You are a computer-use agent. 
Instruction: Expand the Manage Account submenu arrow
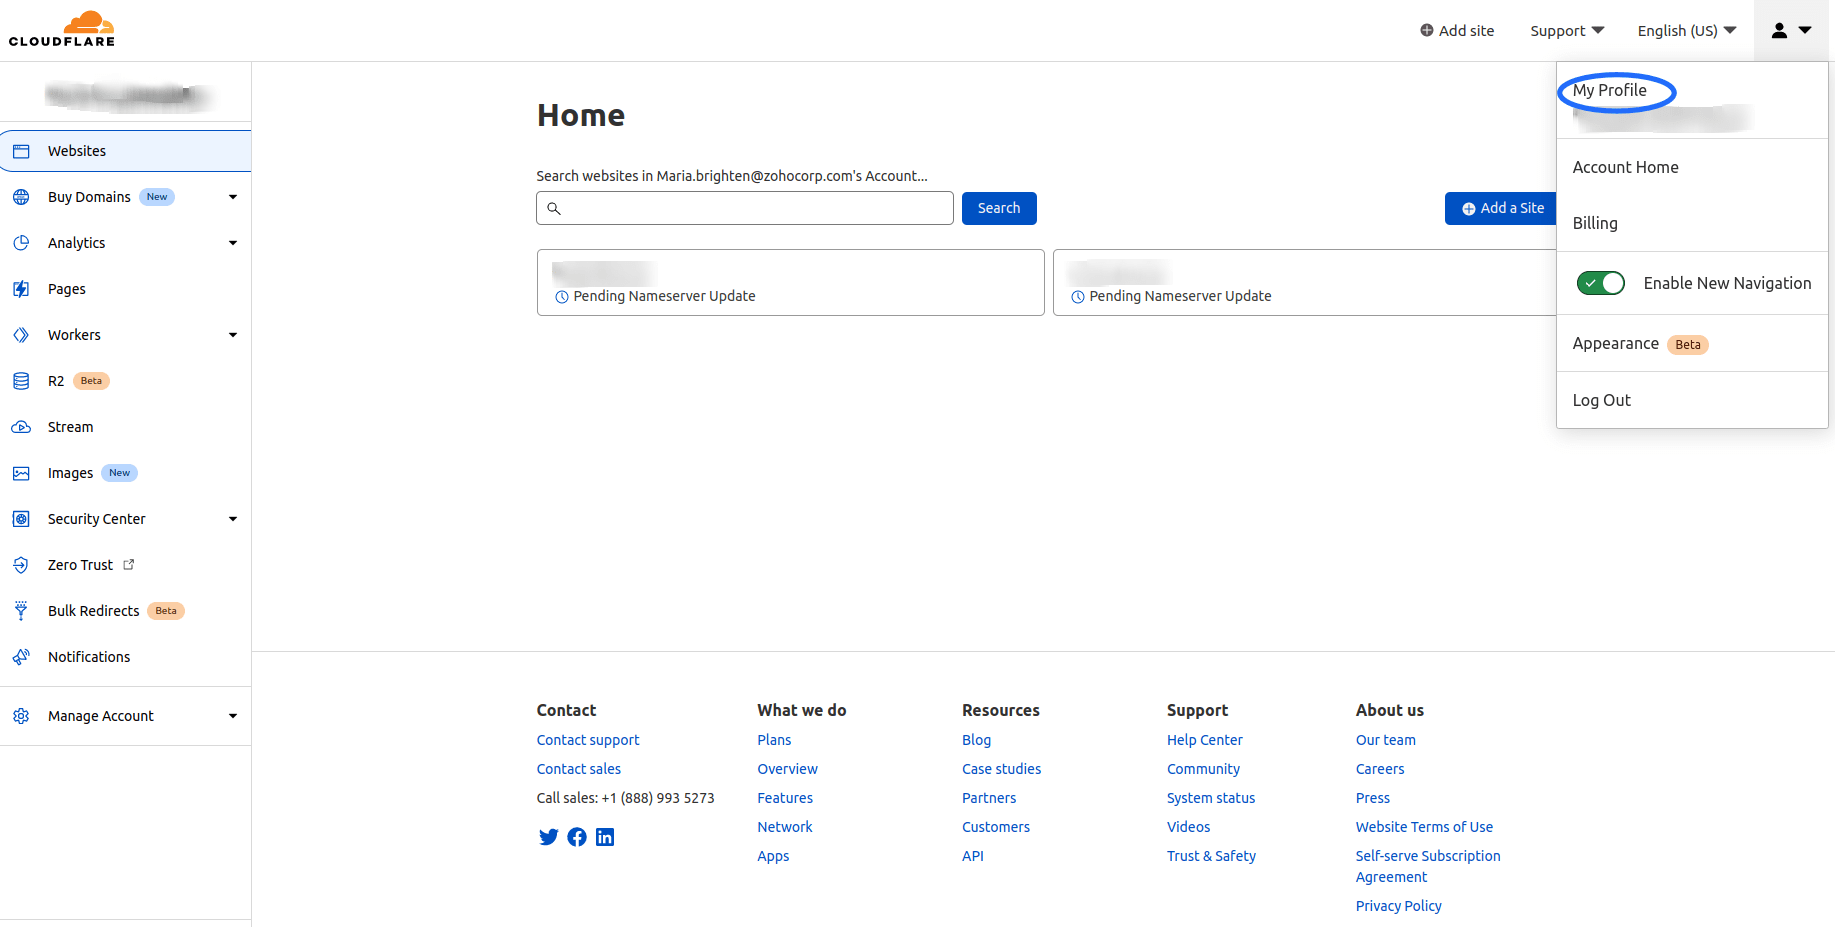[233, 716]
